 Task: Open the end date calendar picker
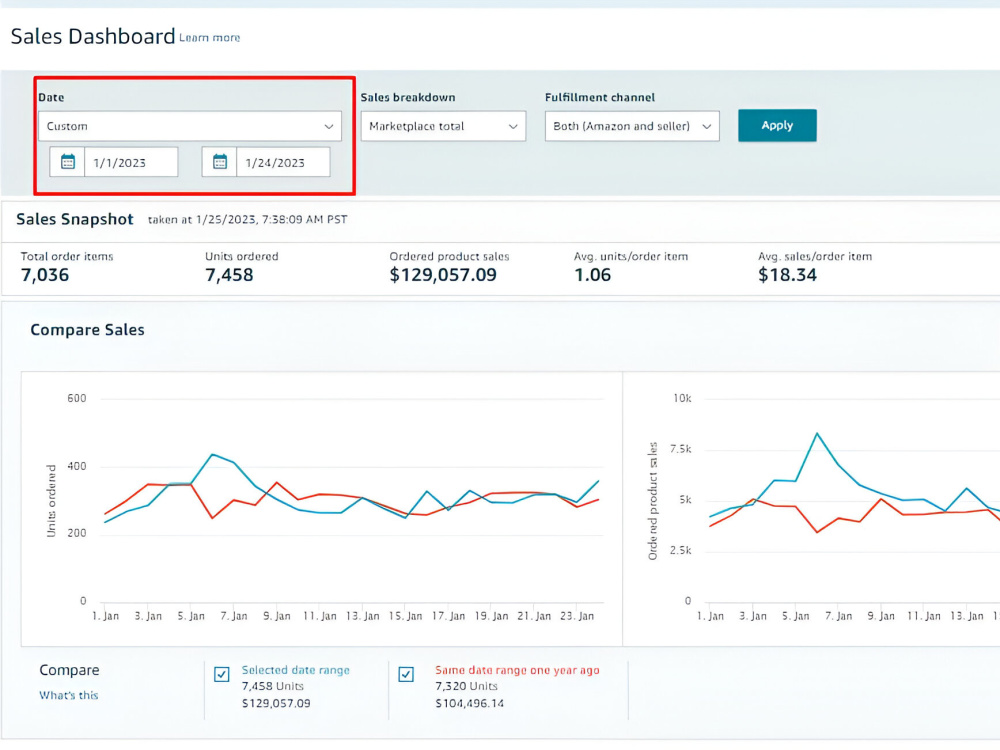point(219,162)
